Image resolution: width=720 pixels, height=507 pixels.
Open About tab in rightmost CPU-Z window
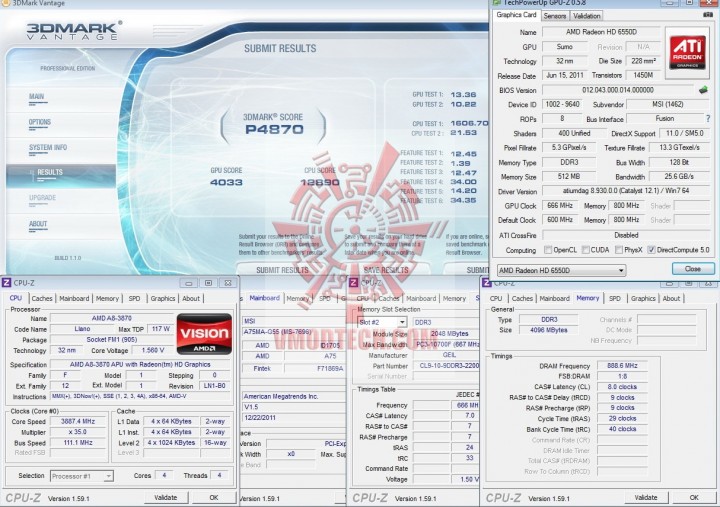[x=671, y=298]
